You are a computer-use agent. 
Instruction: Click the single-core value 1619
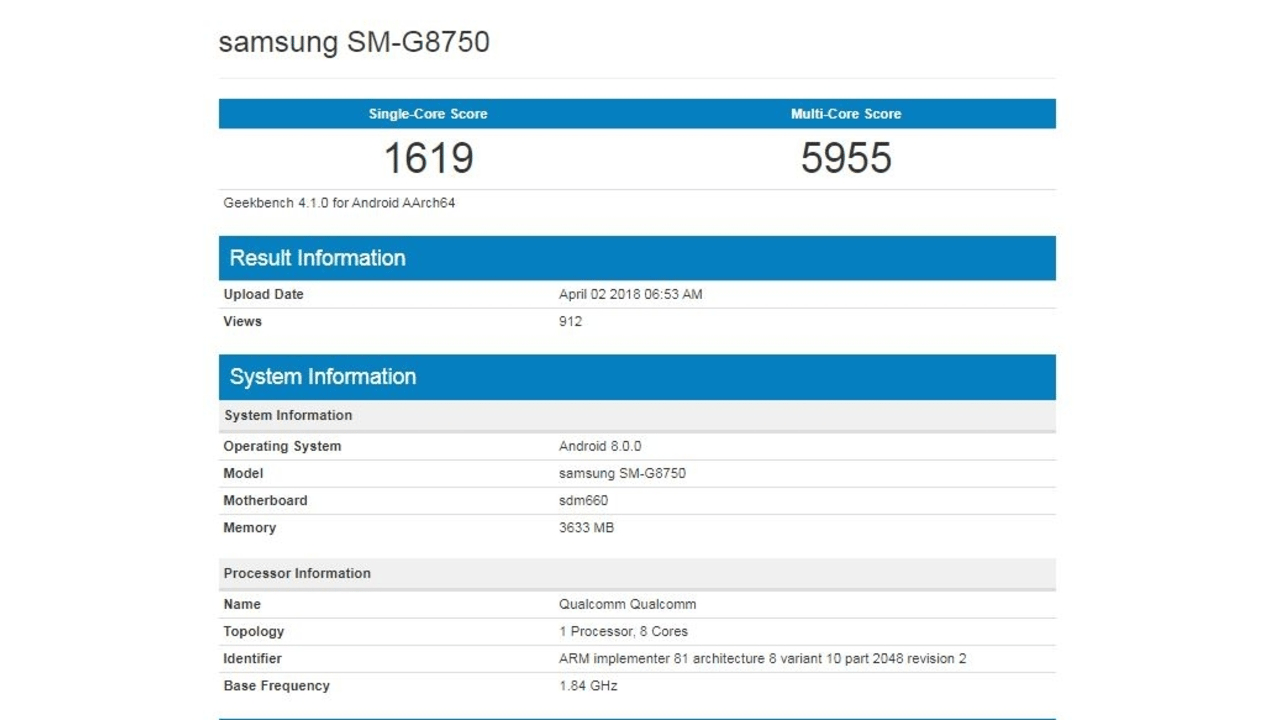pyautogui.click(x=428, y=158)
